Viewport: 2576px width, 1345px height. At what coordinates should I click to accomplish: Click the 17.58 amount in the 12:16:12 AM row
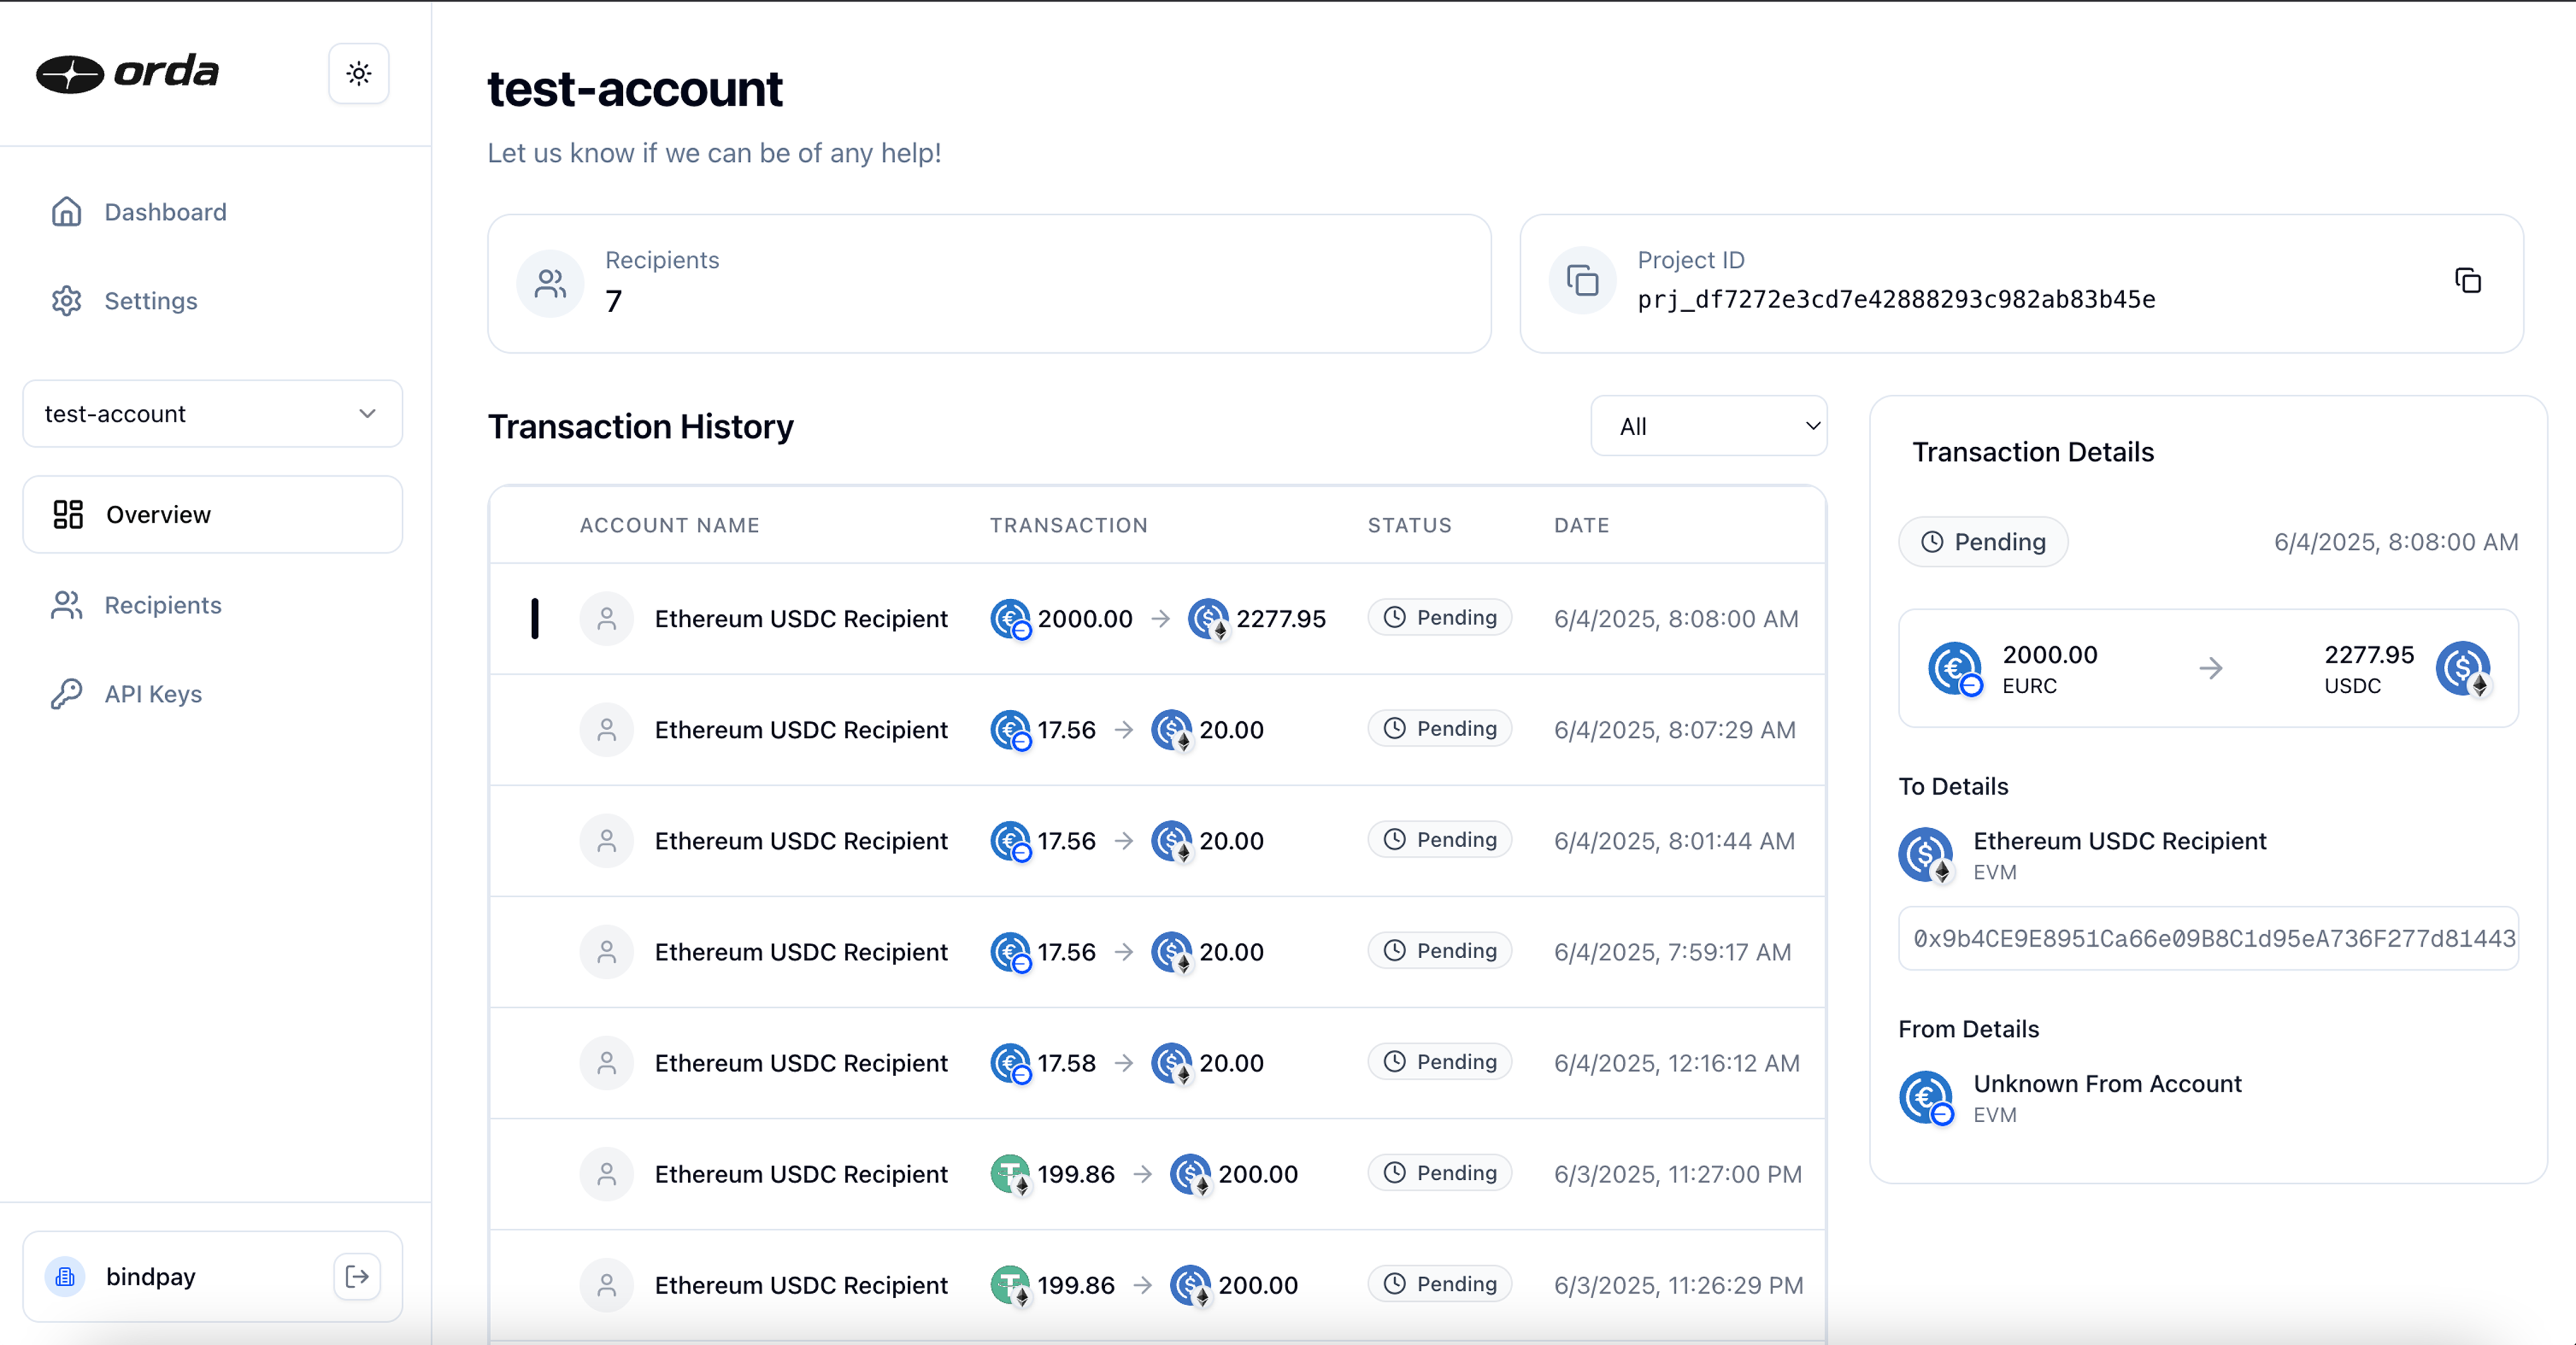coord(1066,1063)
